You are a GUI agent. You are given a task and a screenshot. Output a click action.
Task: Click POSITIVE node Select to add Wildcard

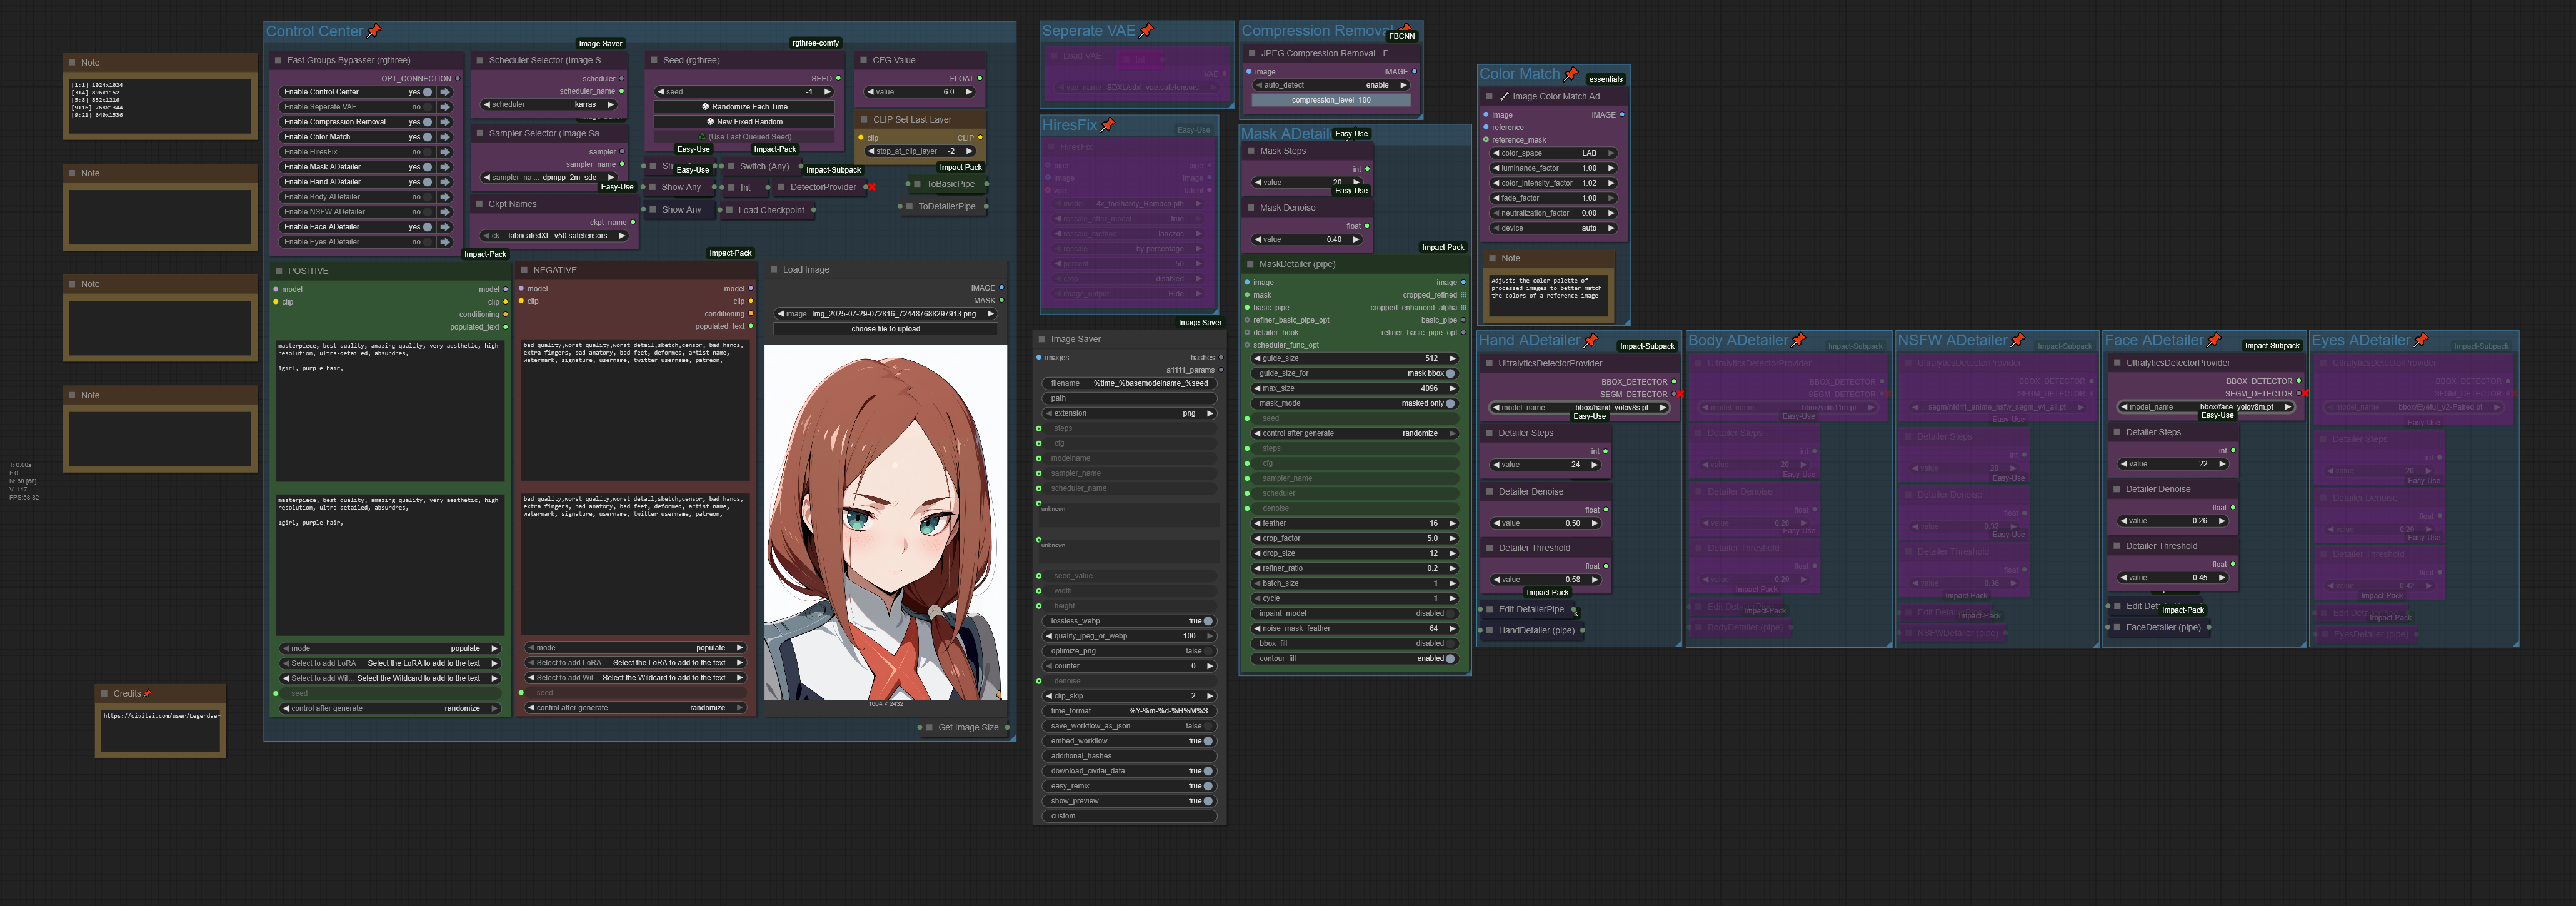coord(390,678)
